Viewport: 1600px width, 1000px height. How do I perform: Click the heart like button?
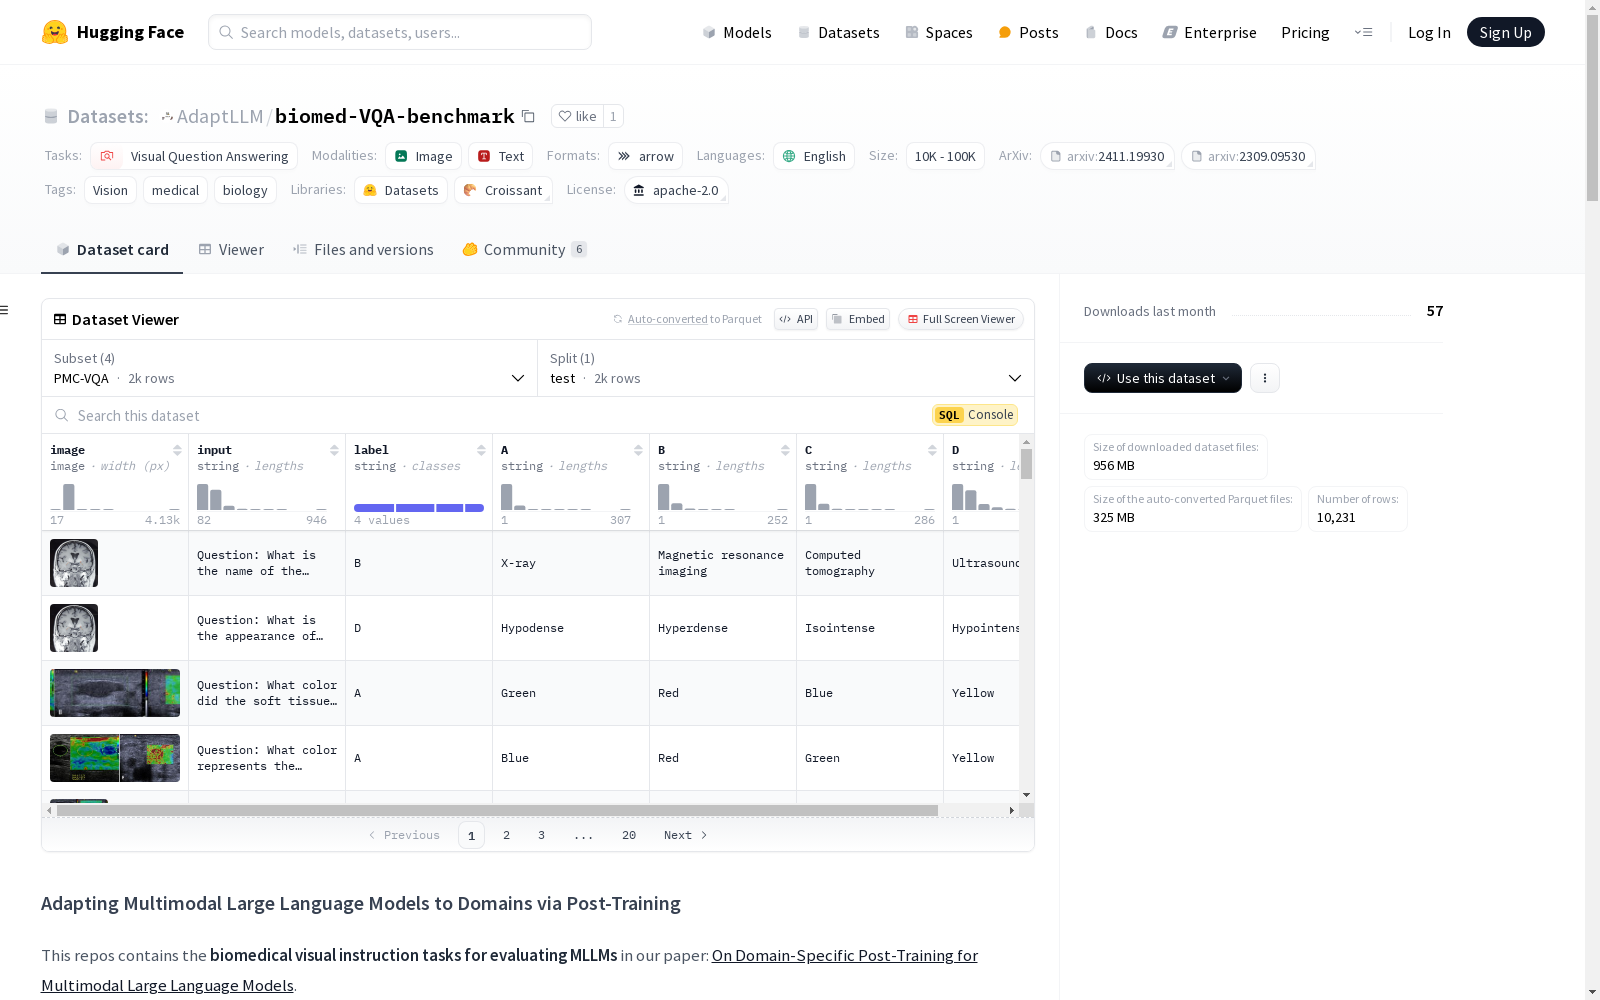point(577,116)
